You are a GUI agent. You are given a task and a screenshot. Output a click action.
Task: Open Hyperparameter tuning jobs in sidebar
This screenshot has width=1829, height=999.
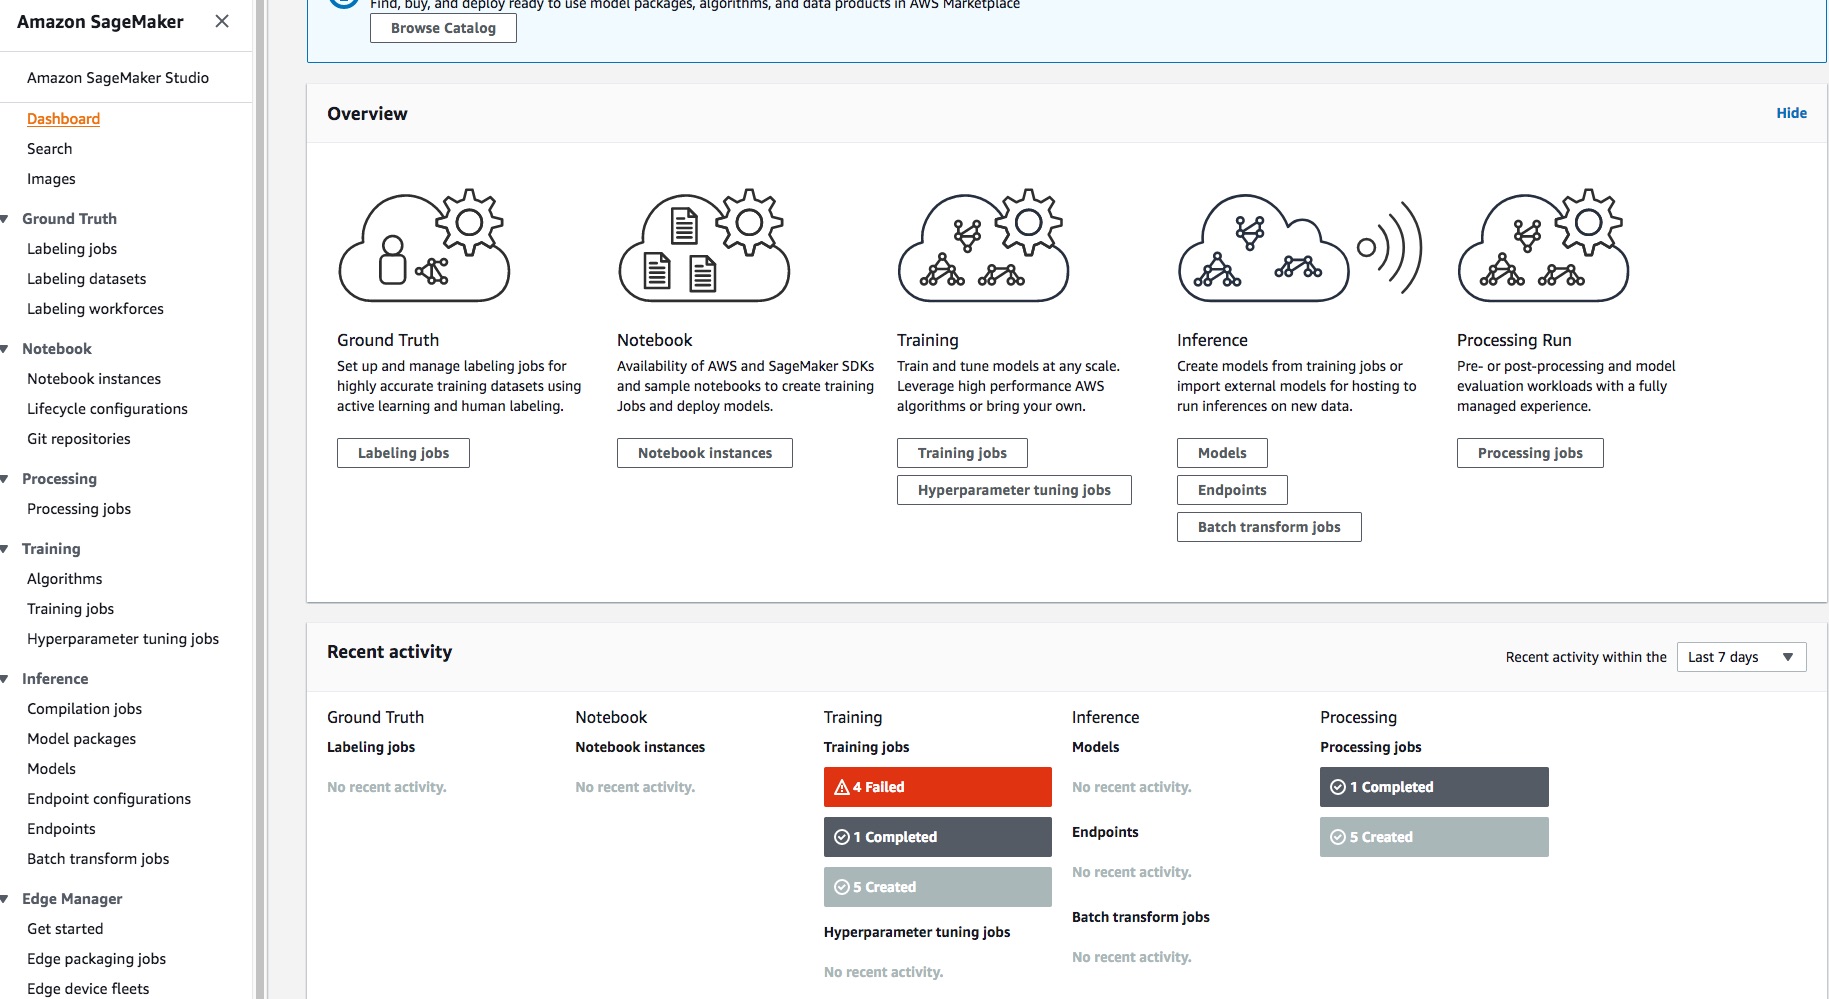tap(123, 639)
